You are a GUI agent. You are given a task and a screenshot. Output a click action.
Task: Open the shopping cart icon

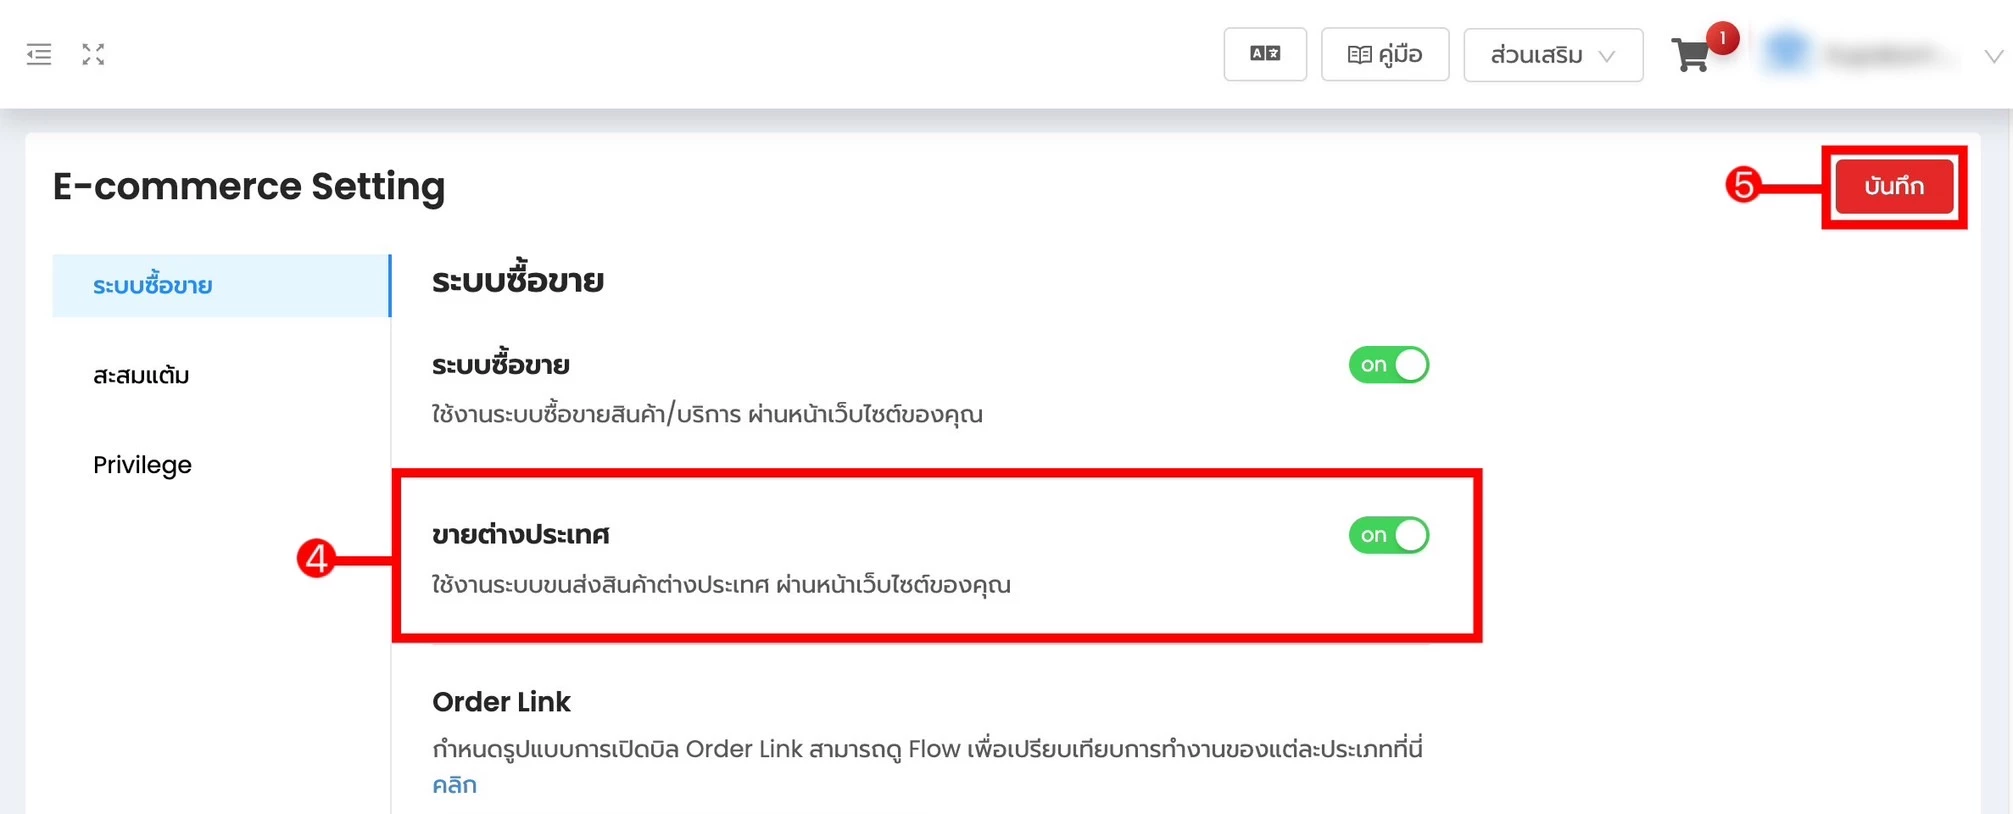1690,55
